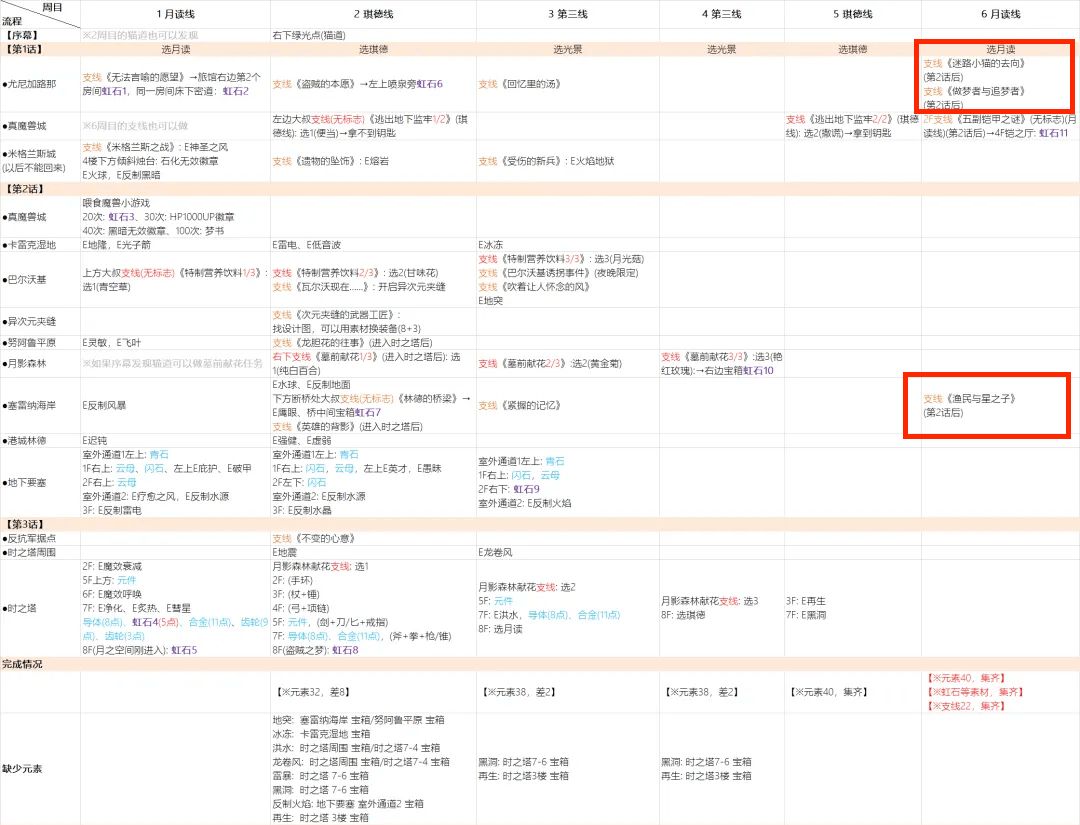Image resolution: width=1080 pixels, height=825 pixels.
Task: Click the '《龙胆花的往事》' side quest cell
Action: [x=352, y=342]
